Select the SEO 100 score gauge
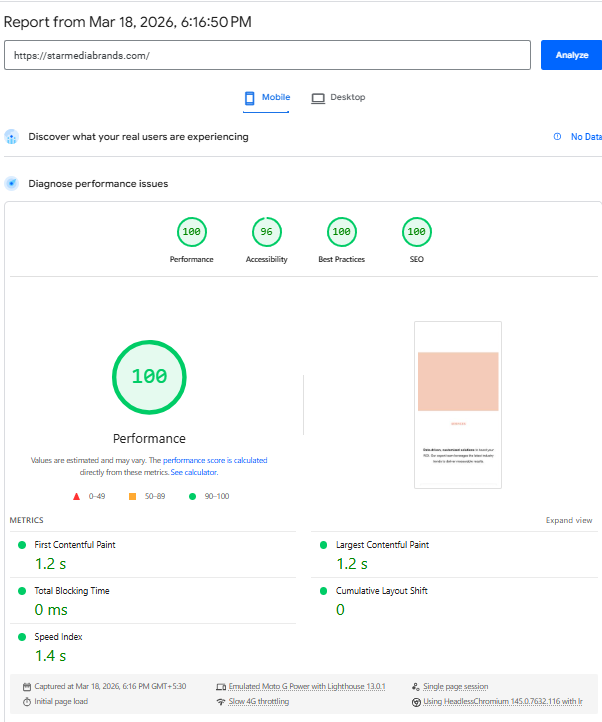This screenshot has height=722, width=602. tap(416, 233)
